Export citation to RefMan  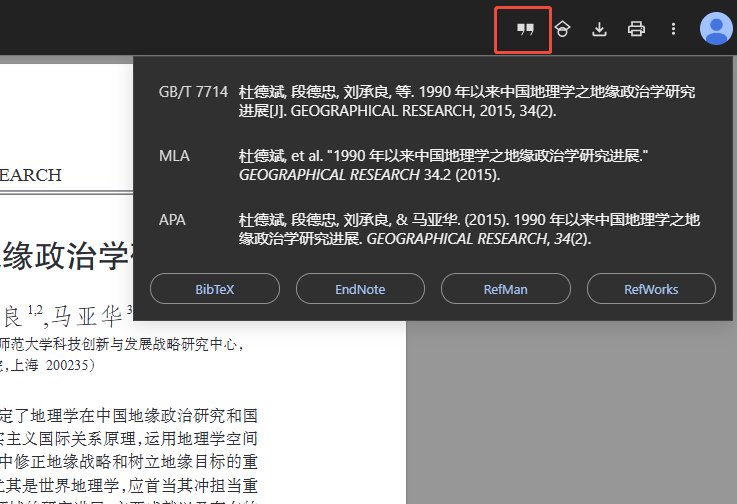(506, 289)
